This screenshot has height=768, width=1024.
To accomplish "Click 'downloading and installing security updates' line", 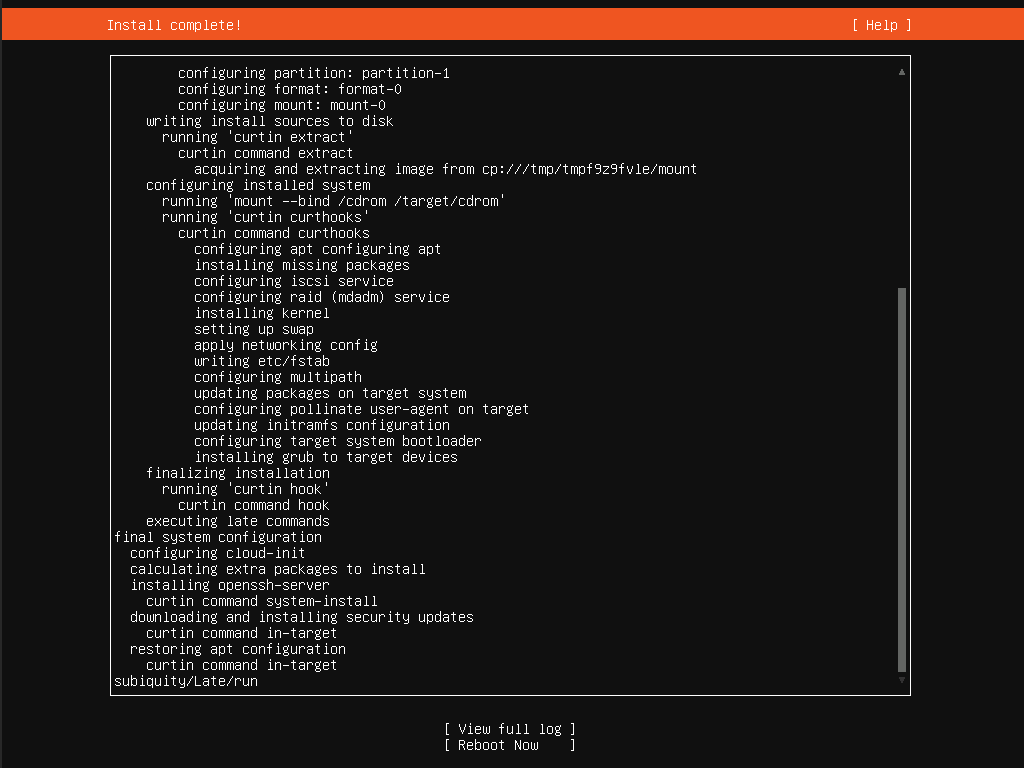I will [302, 617].
